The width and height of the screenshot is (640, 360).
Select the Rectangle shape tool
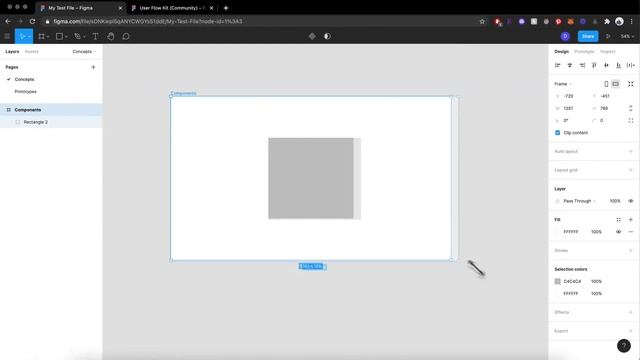pyautogui.click(x=59, y=36)
